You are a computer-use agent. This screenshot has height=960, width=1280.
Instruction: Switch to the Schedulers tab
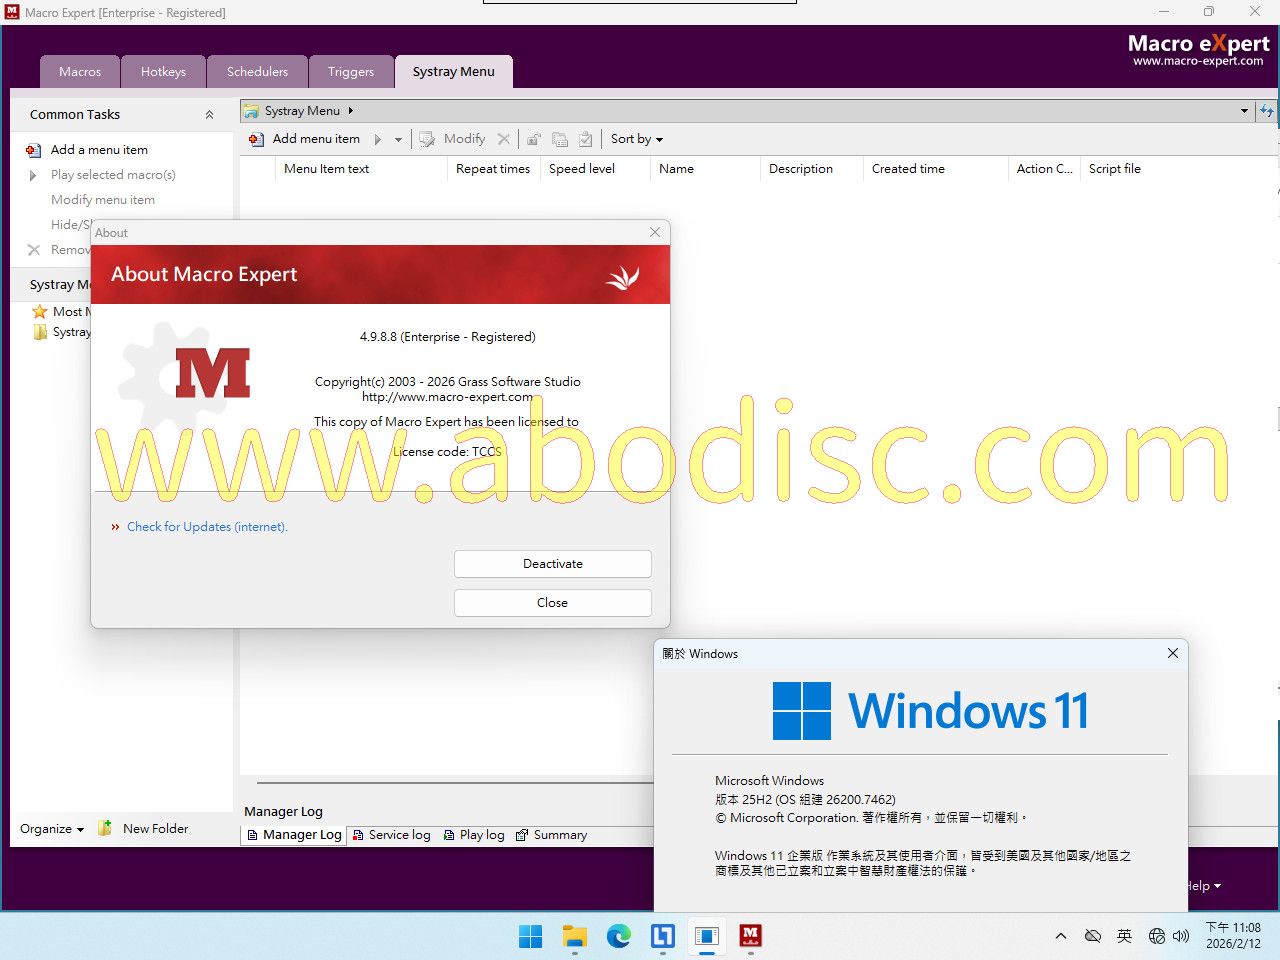(x=257, y=72)
